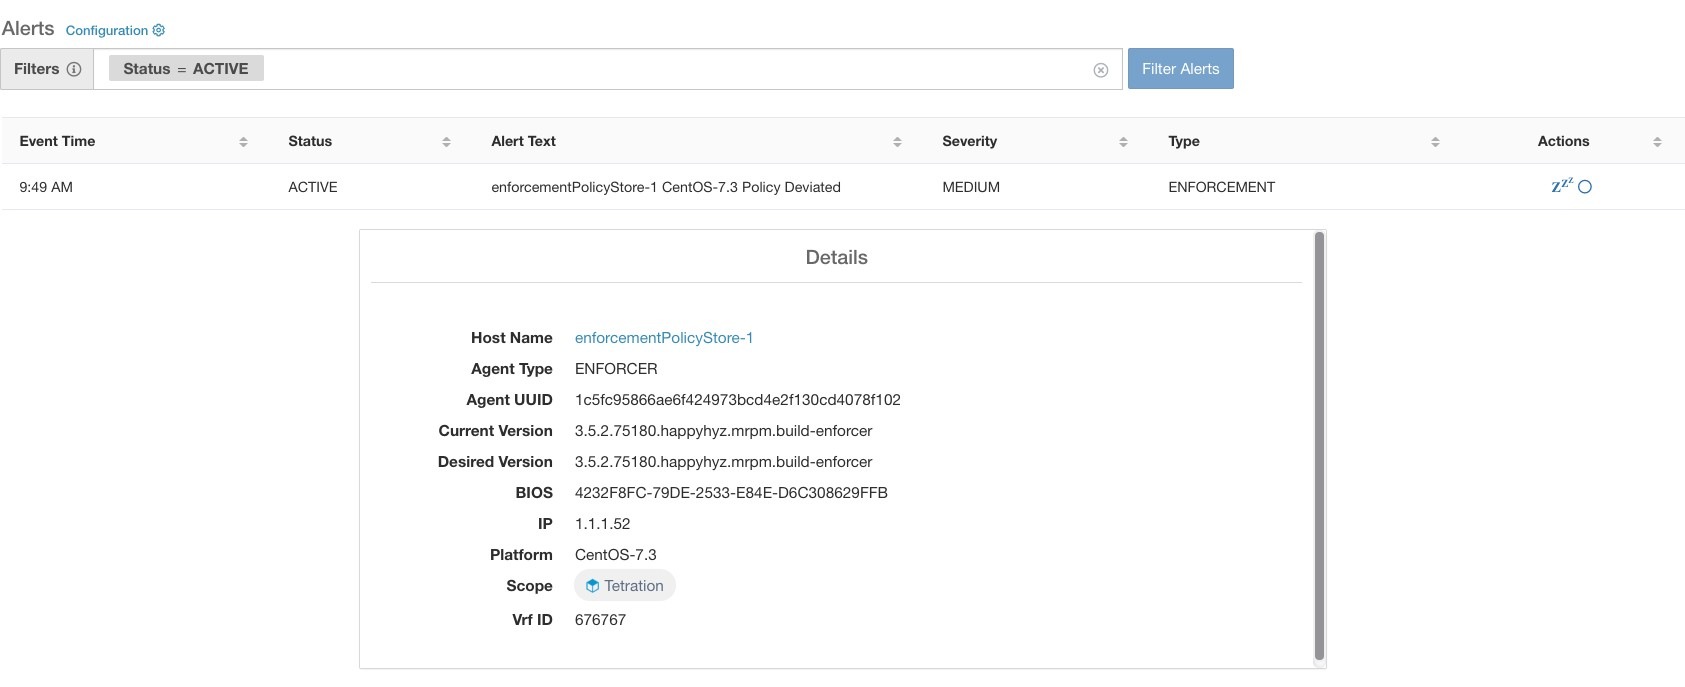Screen dimensions: 1685x687
Task: Sort by Event Time column arrows
Action: [x=243, y=142]
